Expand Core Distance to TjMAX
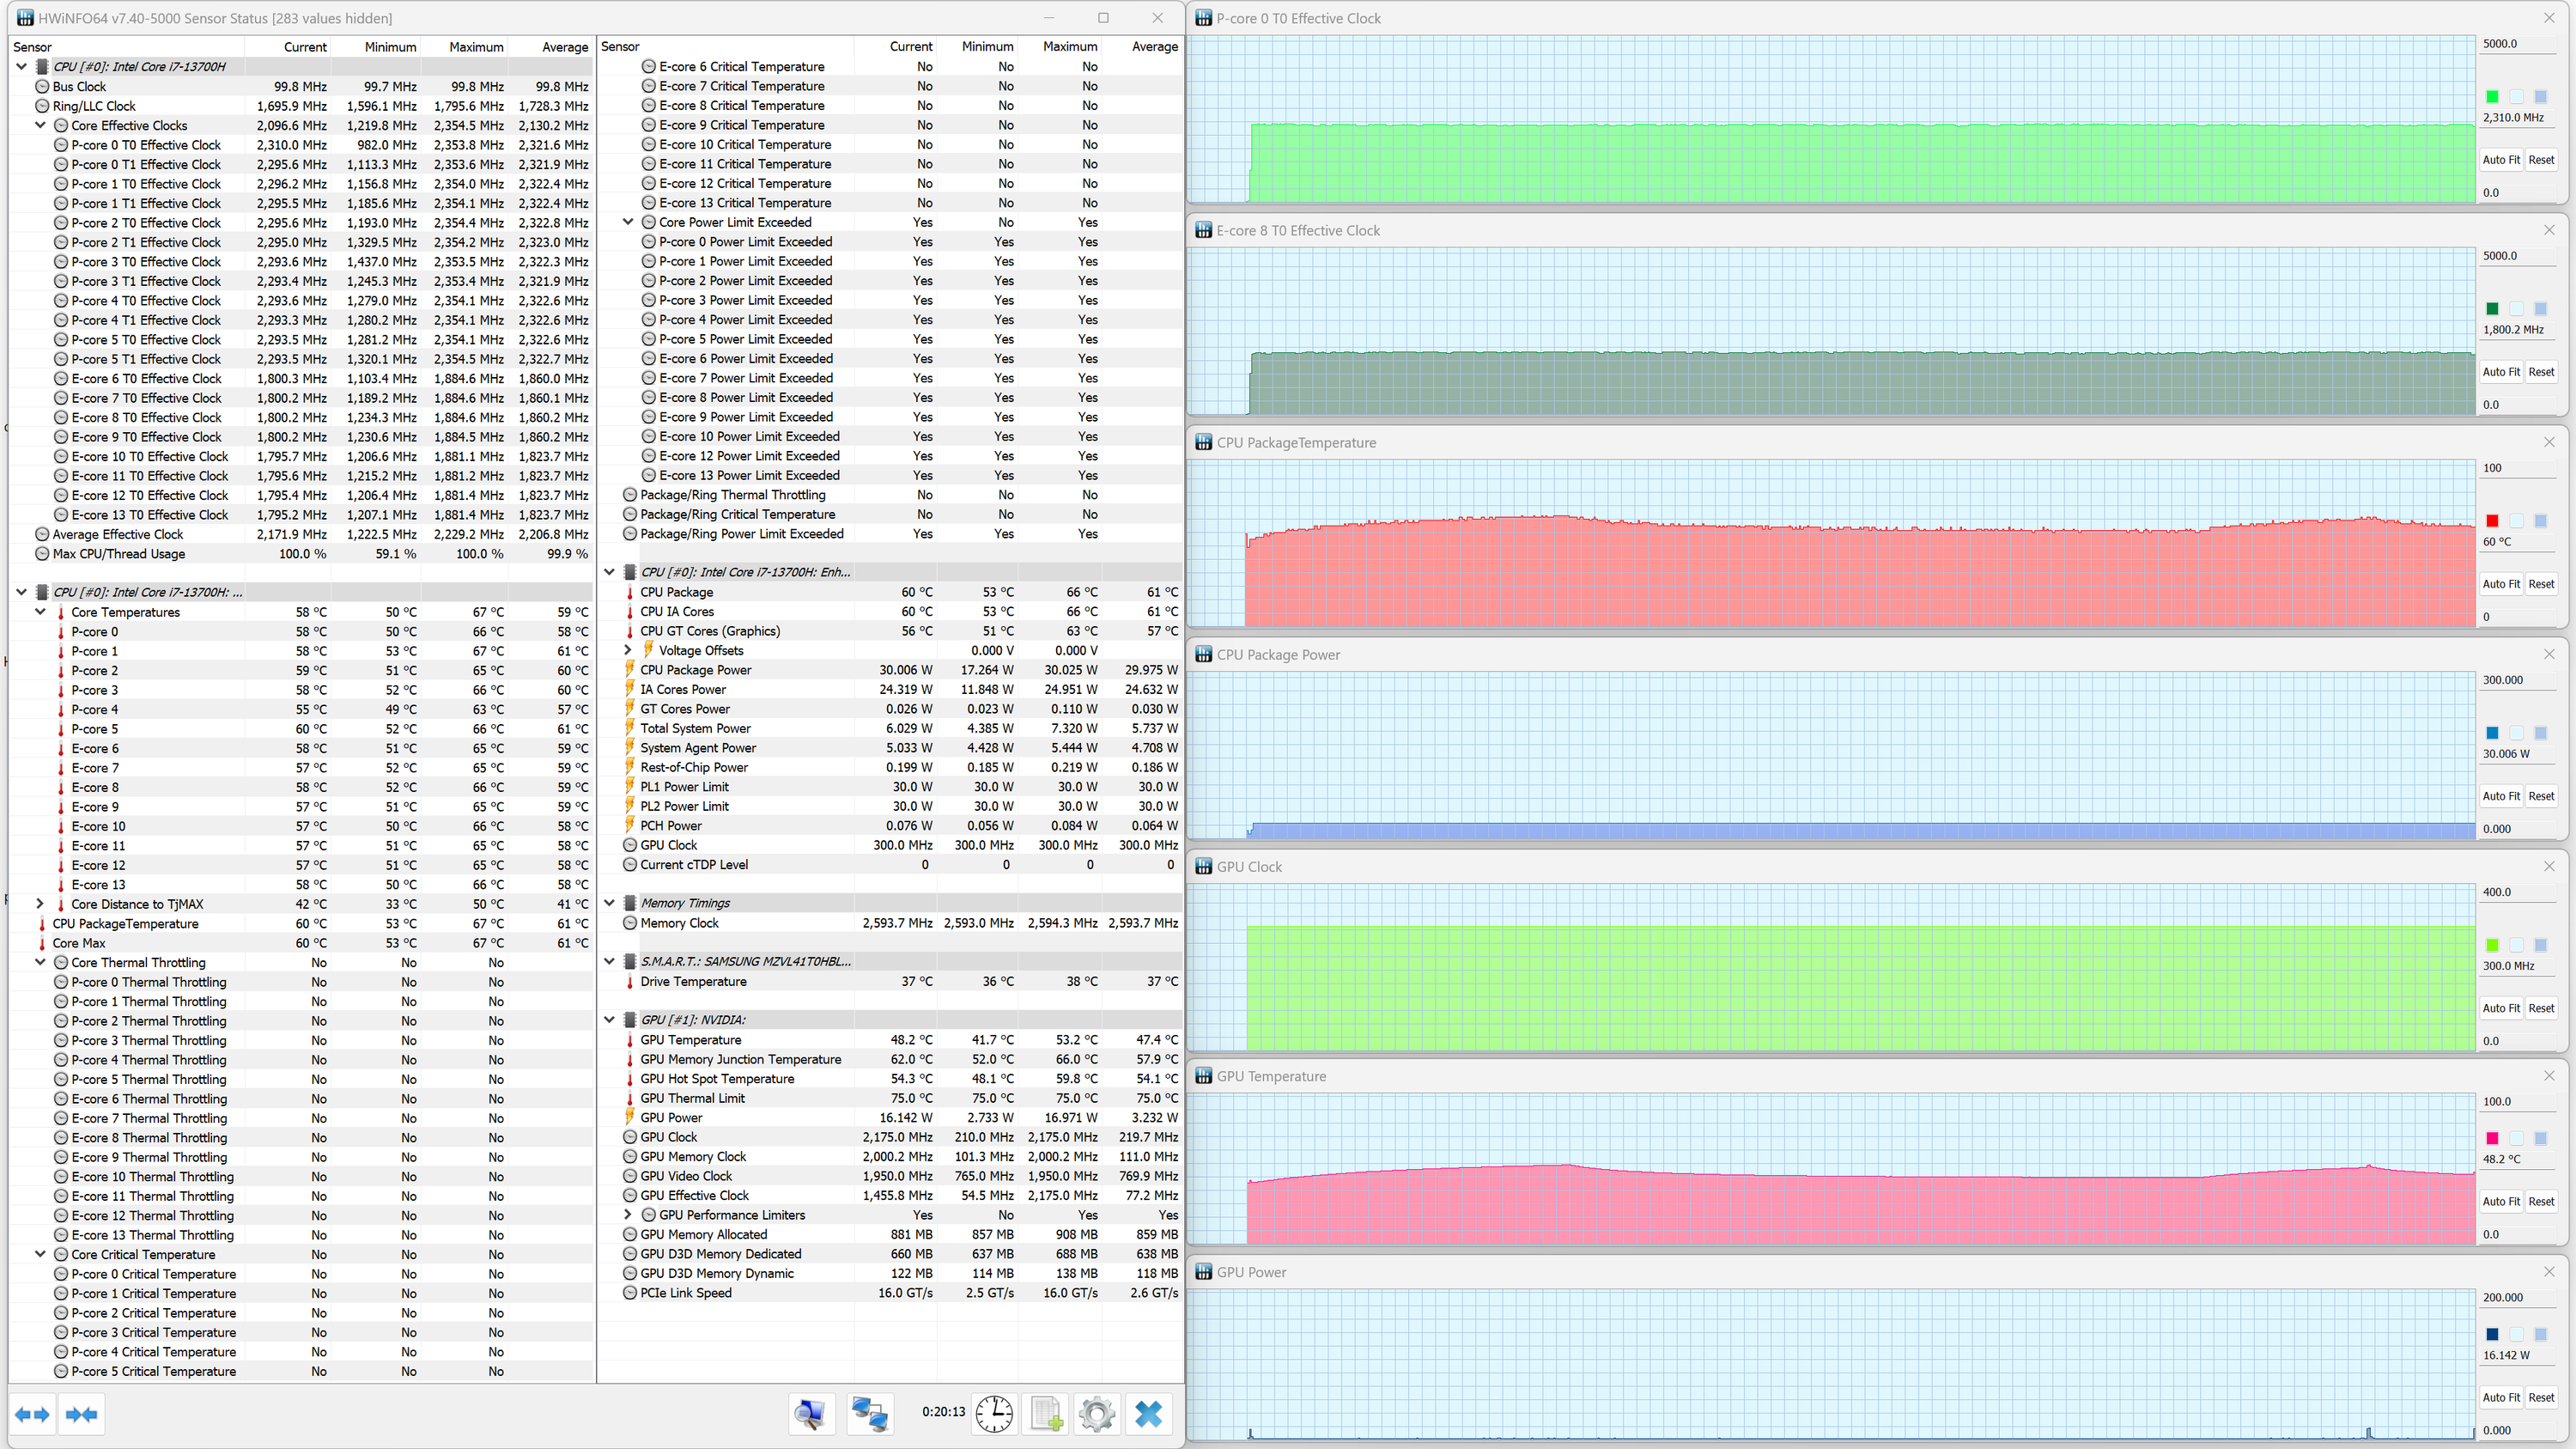 [40, 904]
